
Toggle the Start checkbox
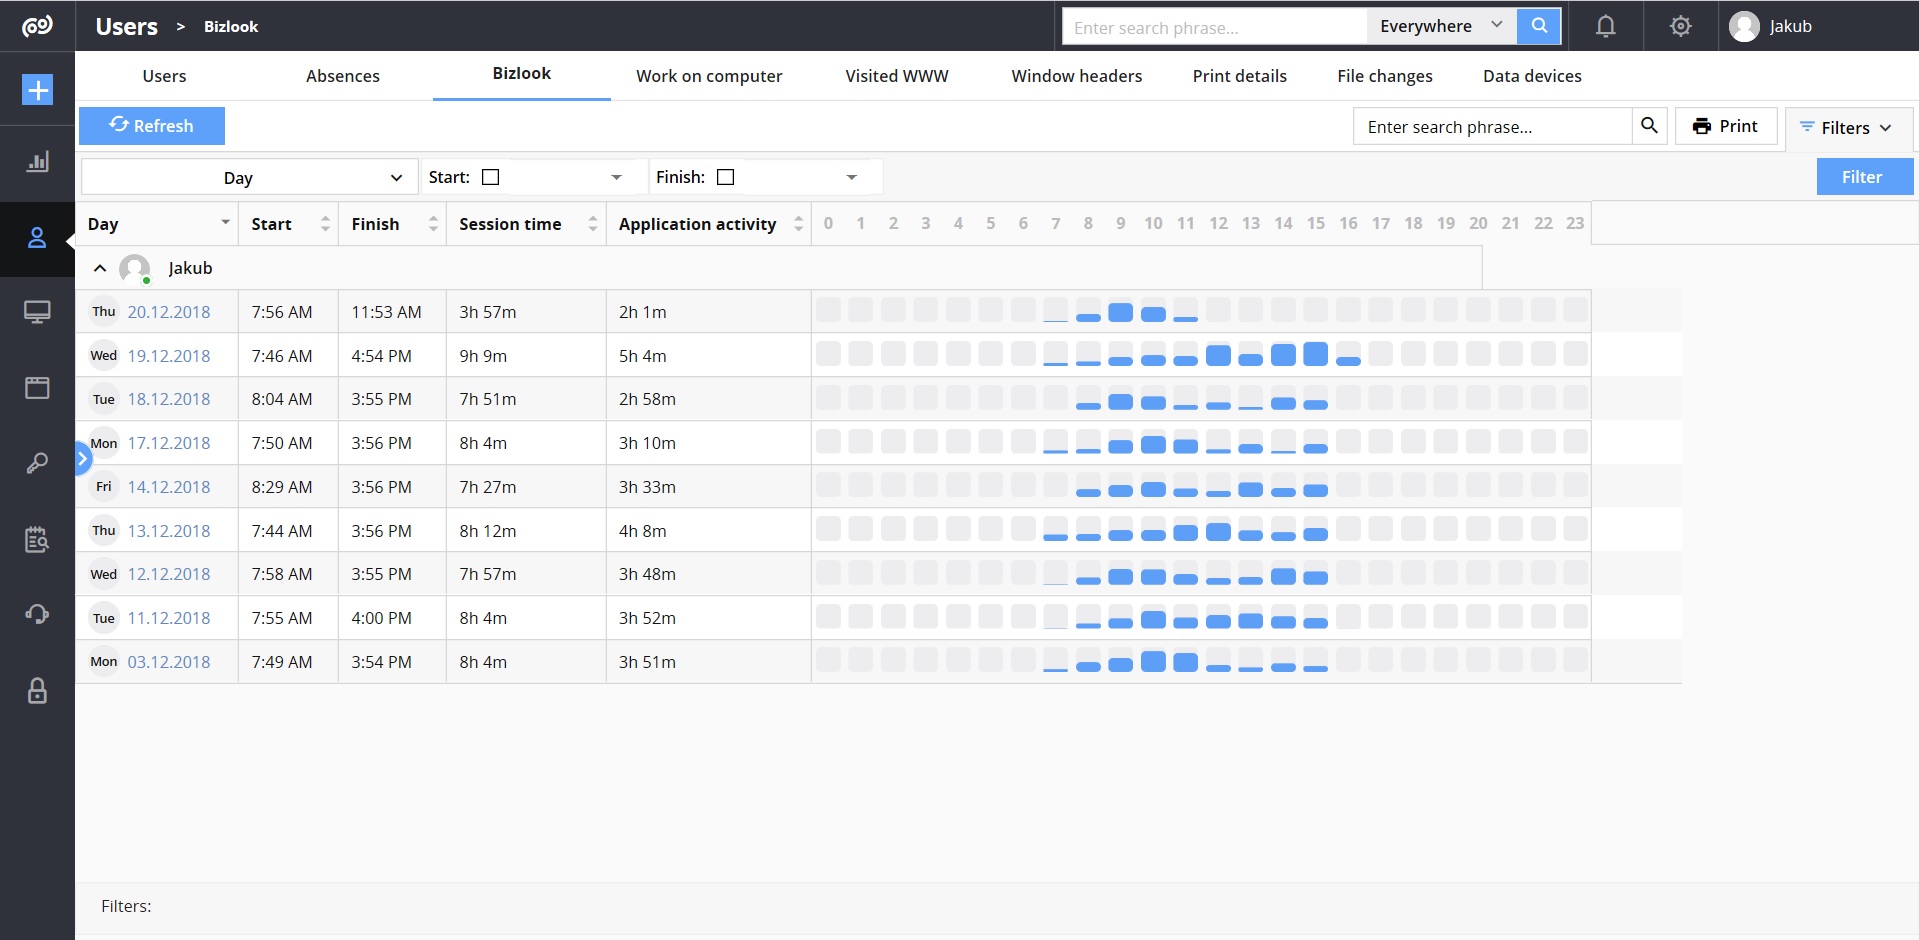490,177
